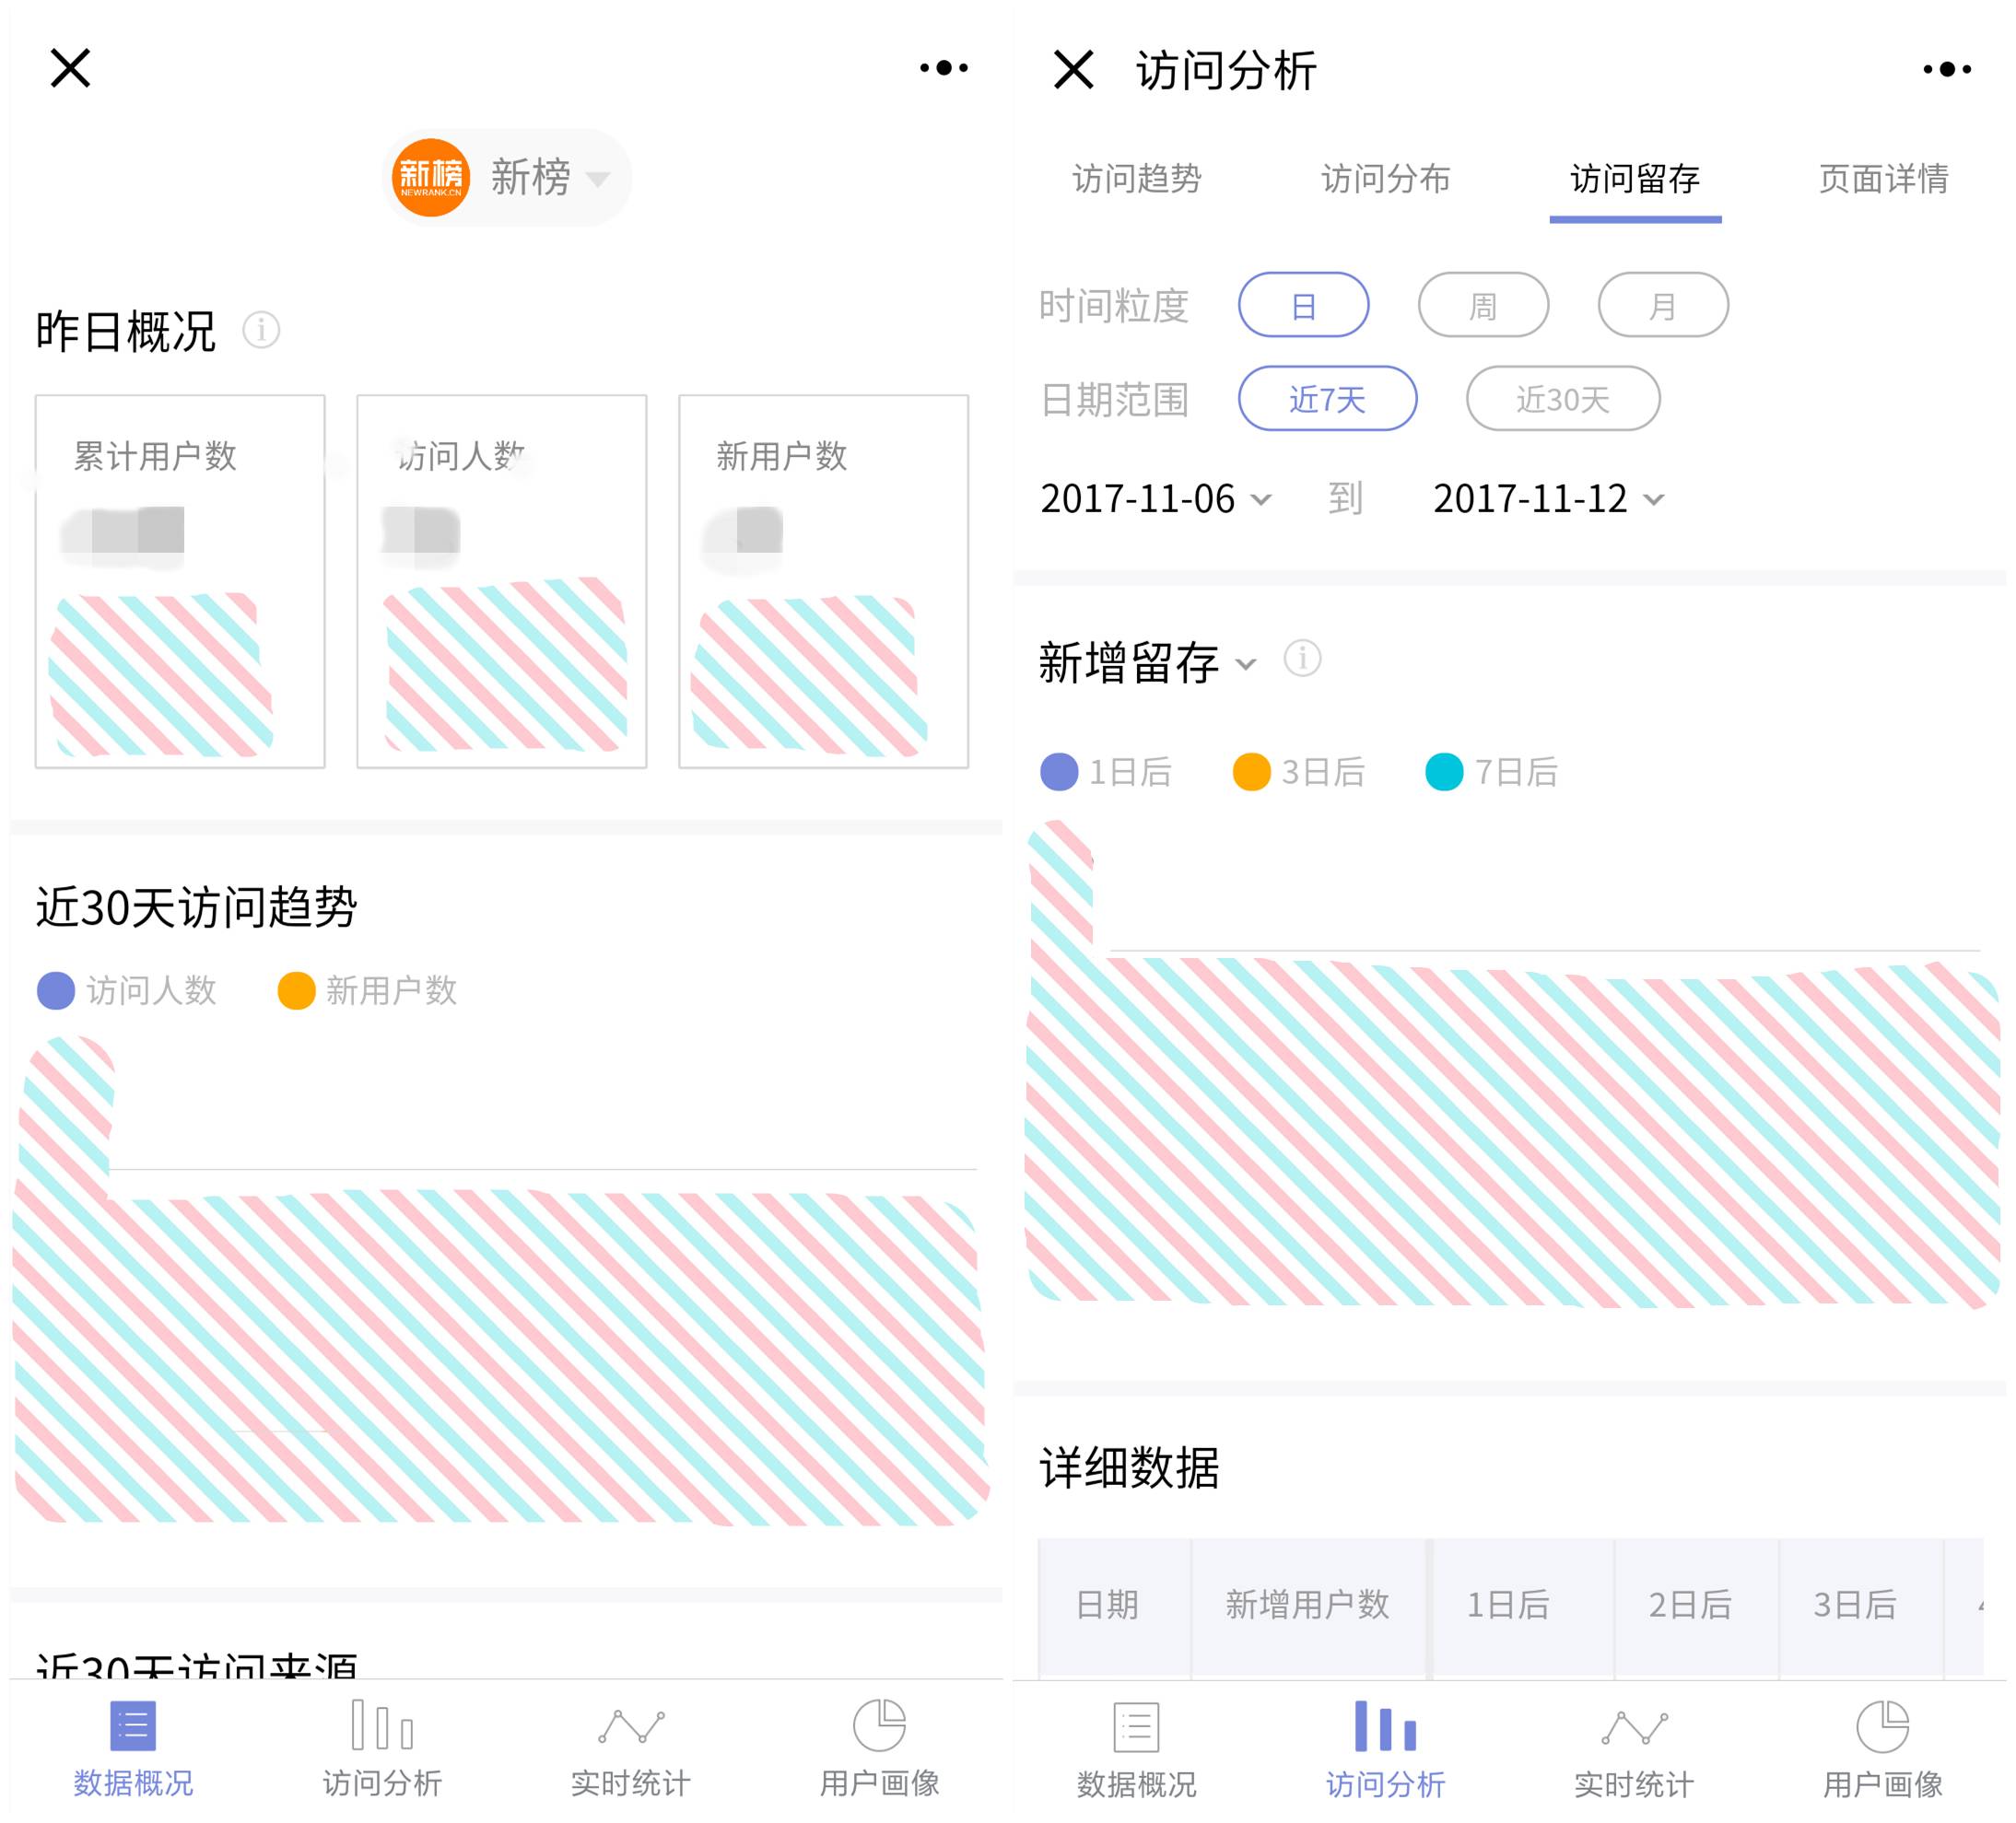2016x1823 pixels.
Task: Select 近30天 date range option
Action: pos(1562,399)
